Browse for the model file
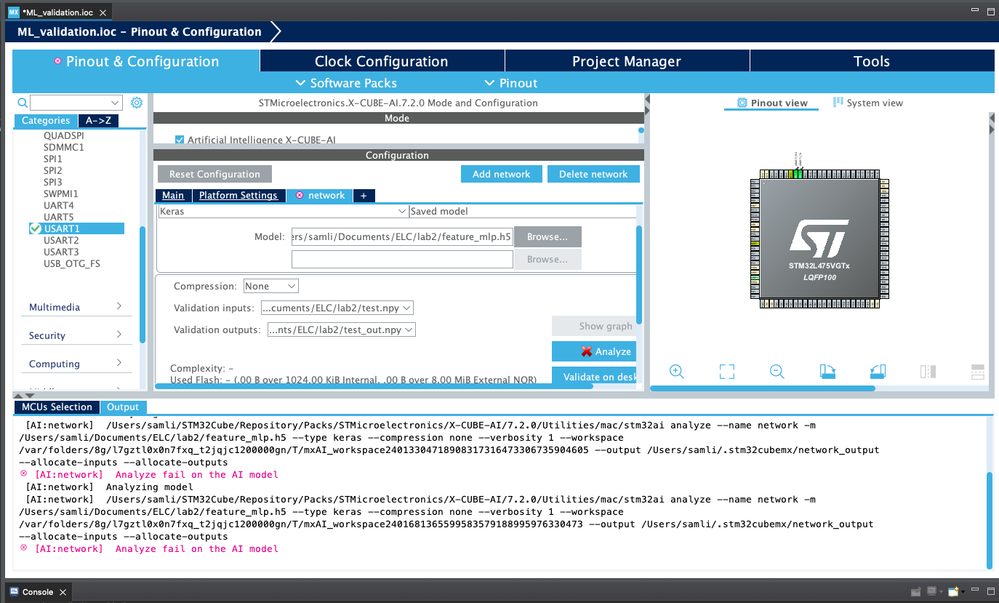The width and height of the screenshot is (999, 603). coord(547,236)
